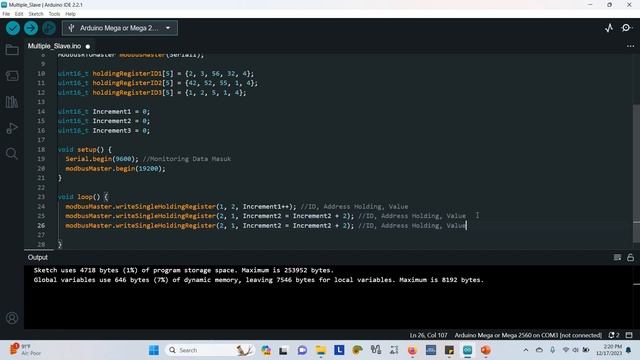Viewport: 640px width, 360px height.
Task: Open the board selector dropdown Arduino Mega
Action: point(120,28)
